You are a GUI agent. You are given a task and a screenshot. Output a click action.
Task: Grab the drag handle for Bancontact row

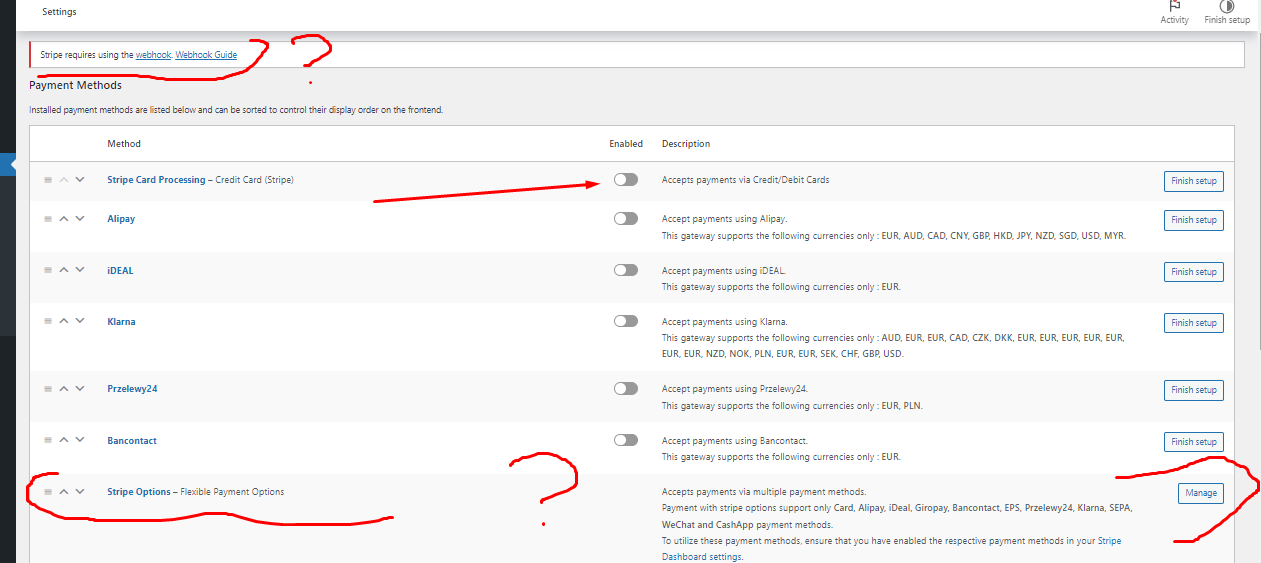click(47, 441)
